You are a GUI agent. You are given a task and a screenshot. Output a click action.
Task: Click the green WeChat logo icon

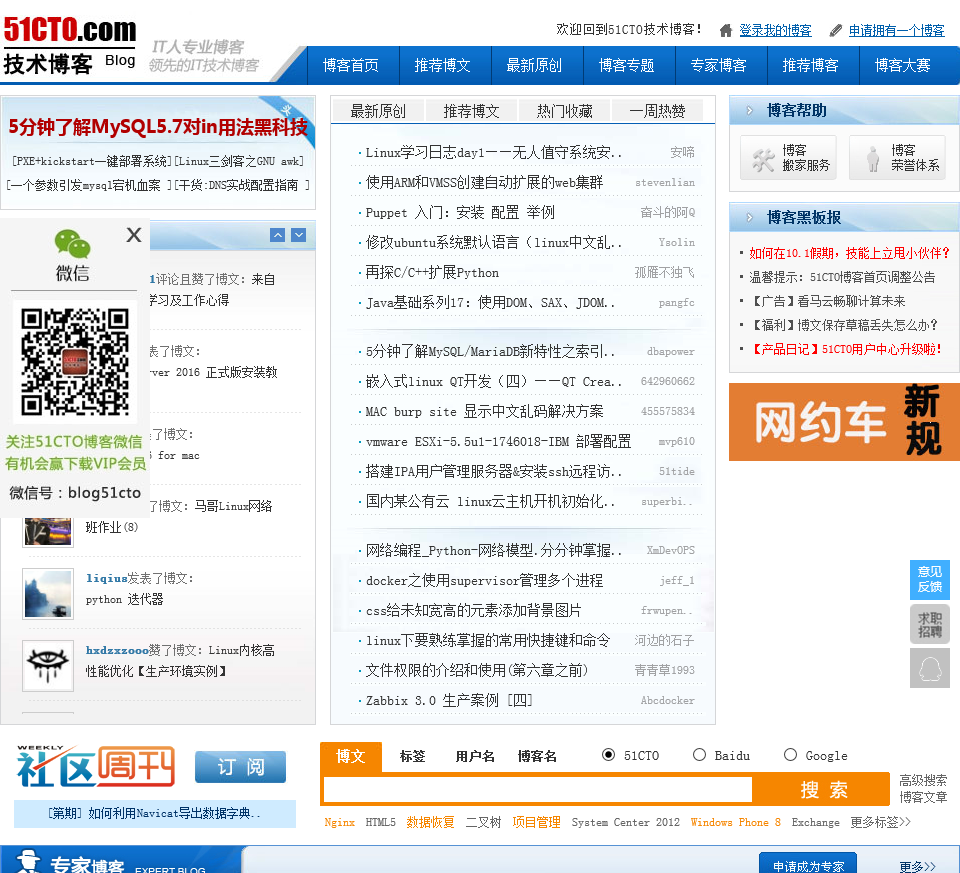(x=72, y=244)
